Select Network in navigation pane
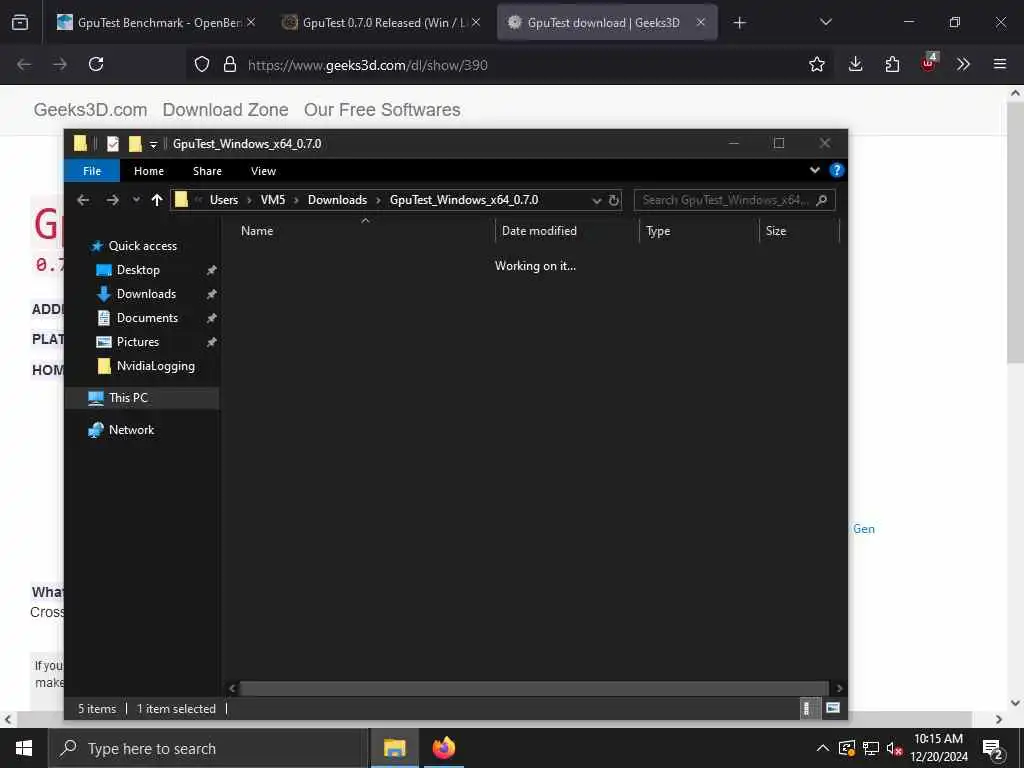The image size is (1024, 768). coord(131,430)
